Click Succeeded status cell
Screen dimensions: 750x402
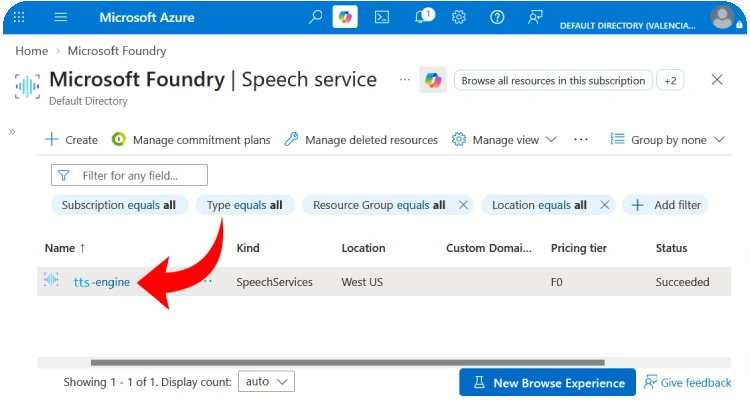pyautogui.click(x=682, y=282)
